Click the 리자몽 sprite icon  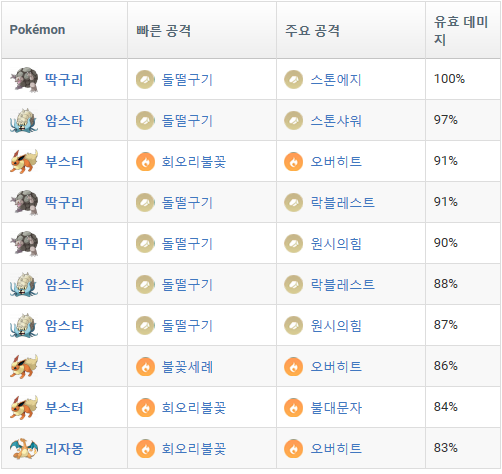(x=24, y=449)
